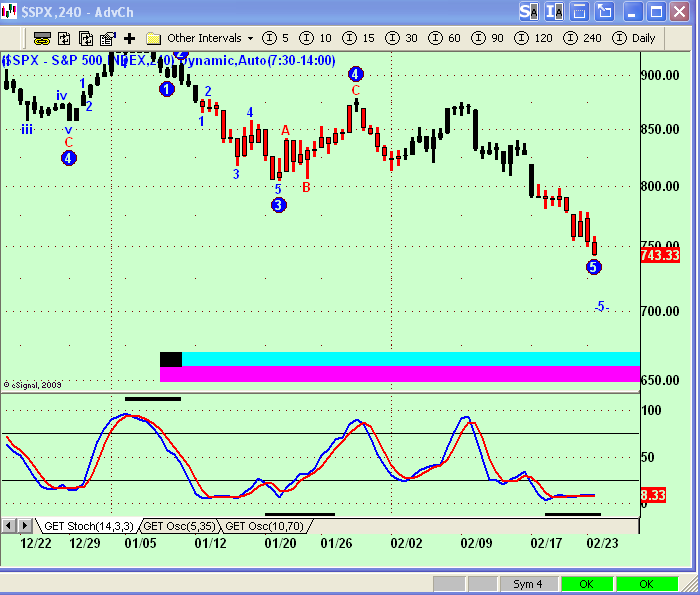Viewport: 700px width, 595px height.
Task: Switch chart to 240 minute interval
Action: 582,38
